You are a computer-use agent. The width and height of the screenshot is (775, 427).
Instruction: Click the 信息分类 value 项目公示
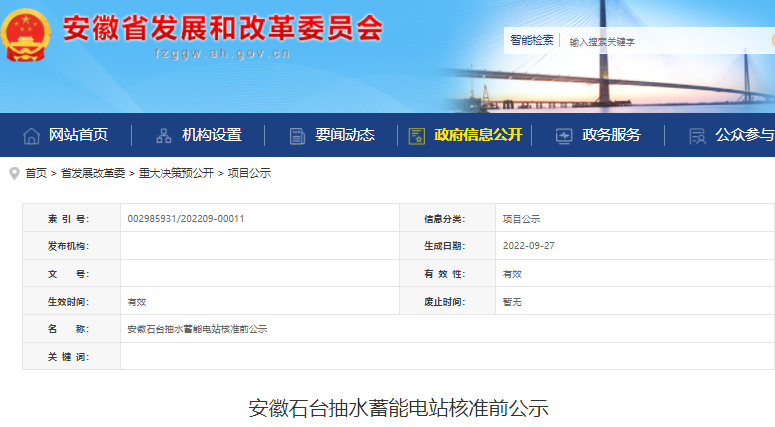coord(521,219)
